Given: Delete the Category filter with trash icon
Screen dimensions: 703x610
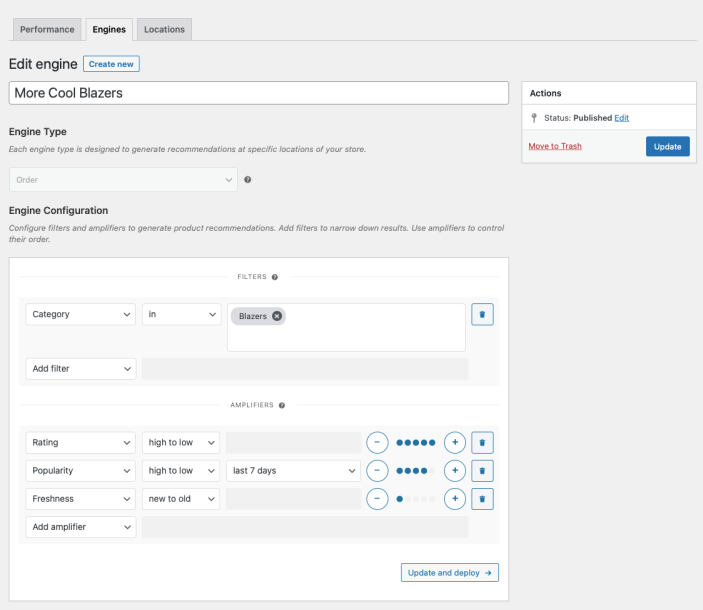Looking at the screenshot, I should click(482, 314).
